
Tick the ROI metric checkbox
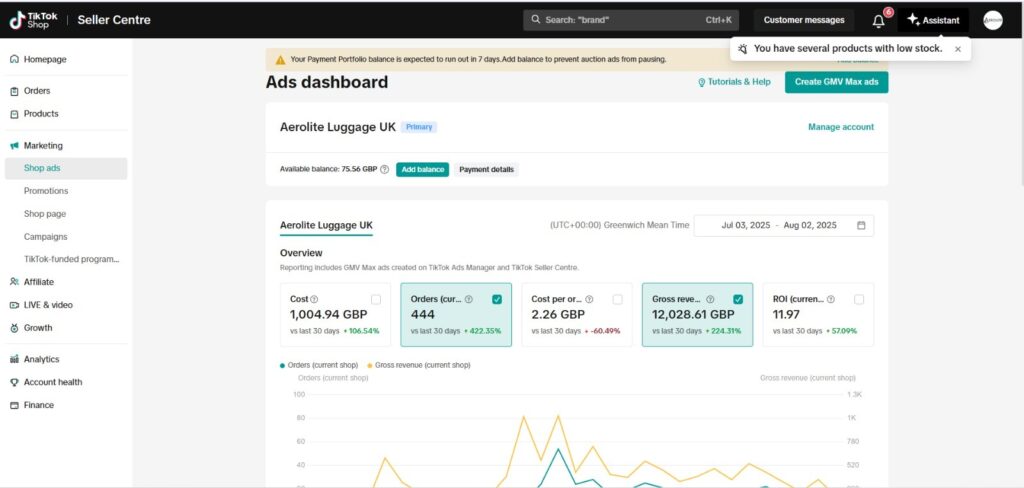(x=859, y=299)
